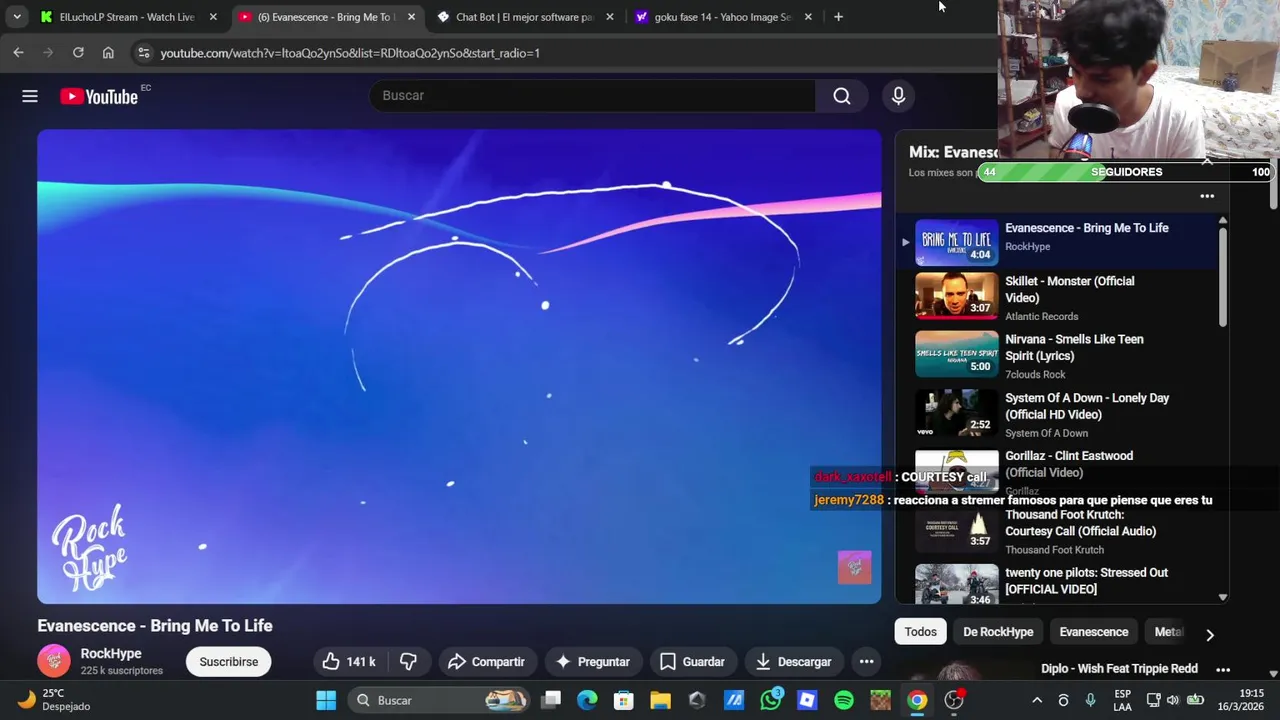Play Thousand Foot Krutch Courtesy Call
This screenshot has height=720, width=1280.
1057,531
